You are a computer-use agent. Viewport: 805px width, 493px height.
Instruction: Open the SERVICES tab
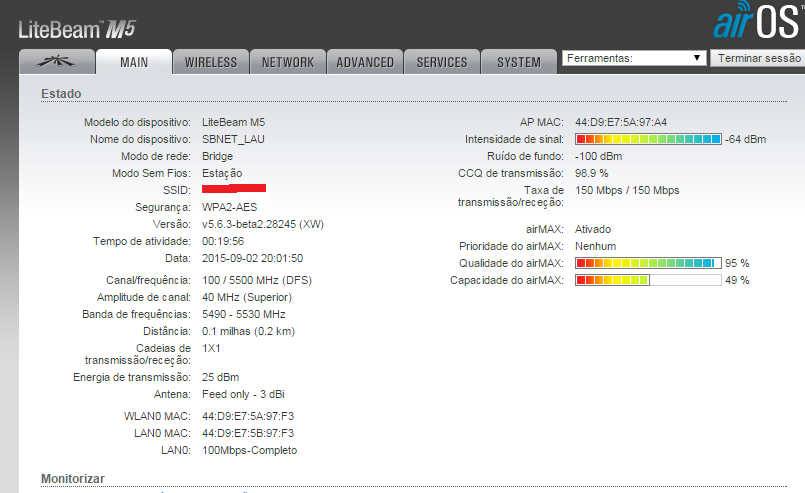pyautogui.click(x=442, y=62)
